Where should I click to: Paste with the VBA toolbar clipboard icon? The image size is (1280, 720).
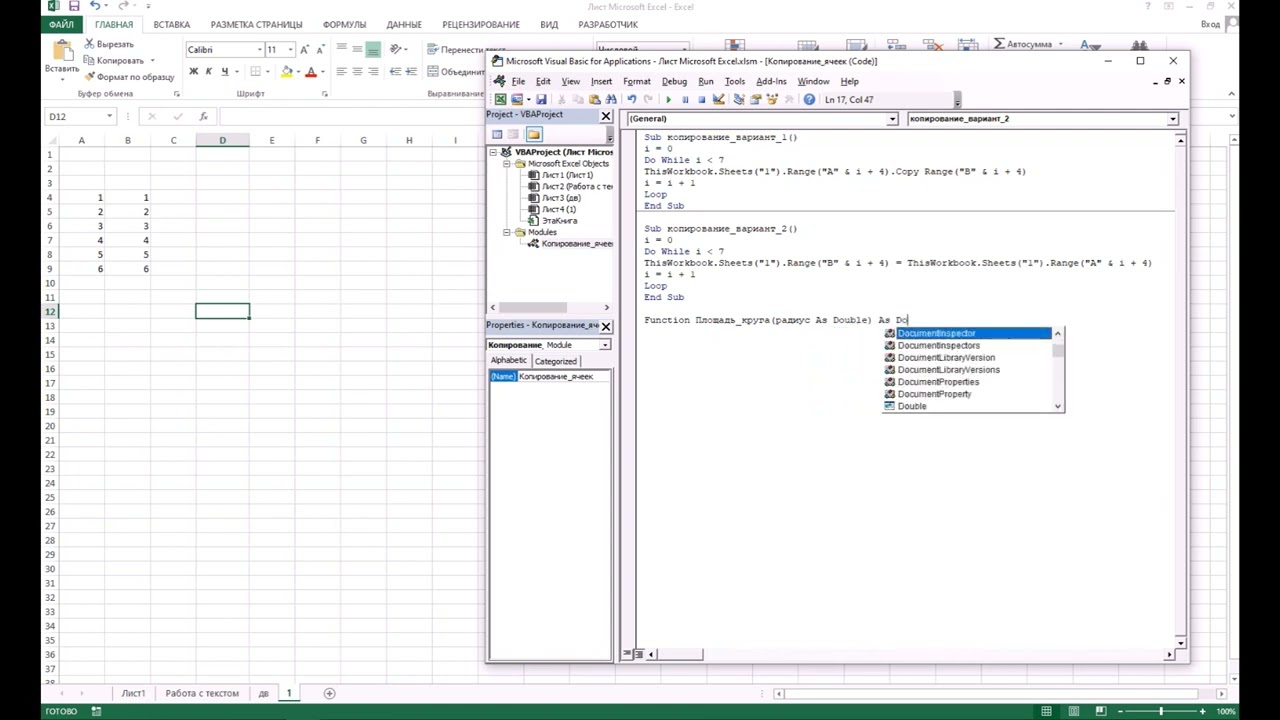coord(595,99)
